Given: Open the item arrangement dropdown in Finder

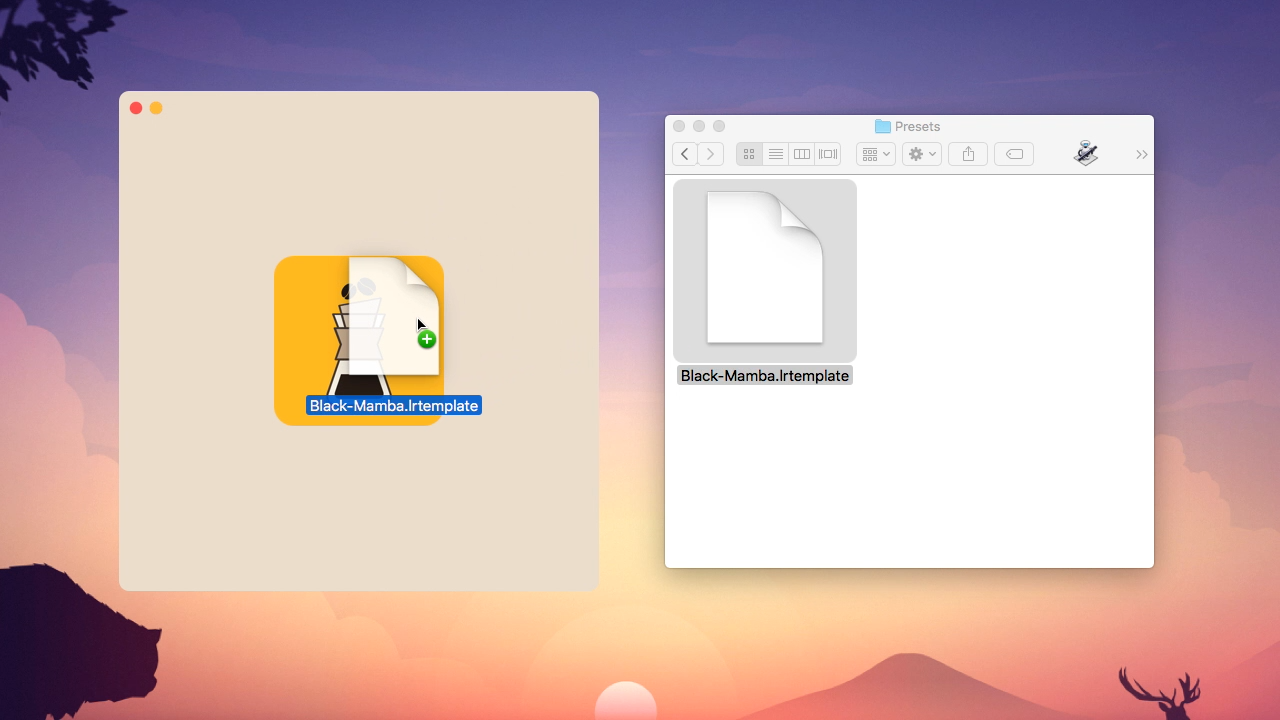Looking at the screenshot, I should 876,154.
